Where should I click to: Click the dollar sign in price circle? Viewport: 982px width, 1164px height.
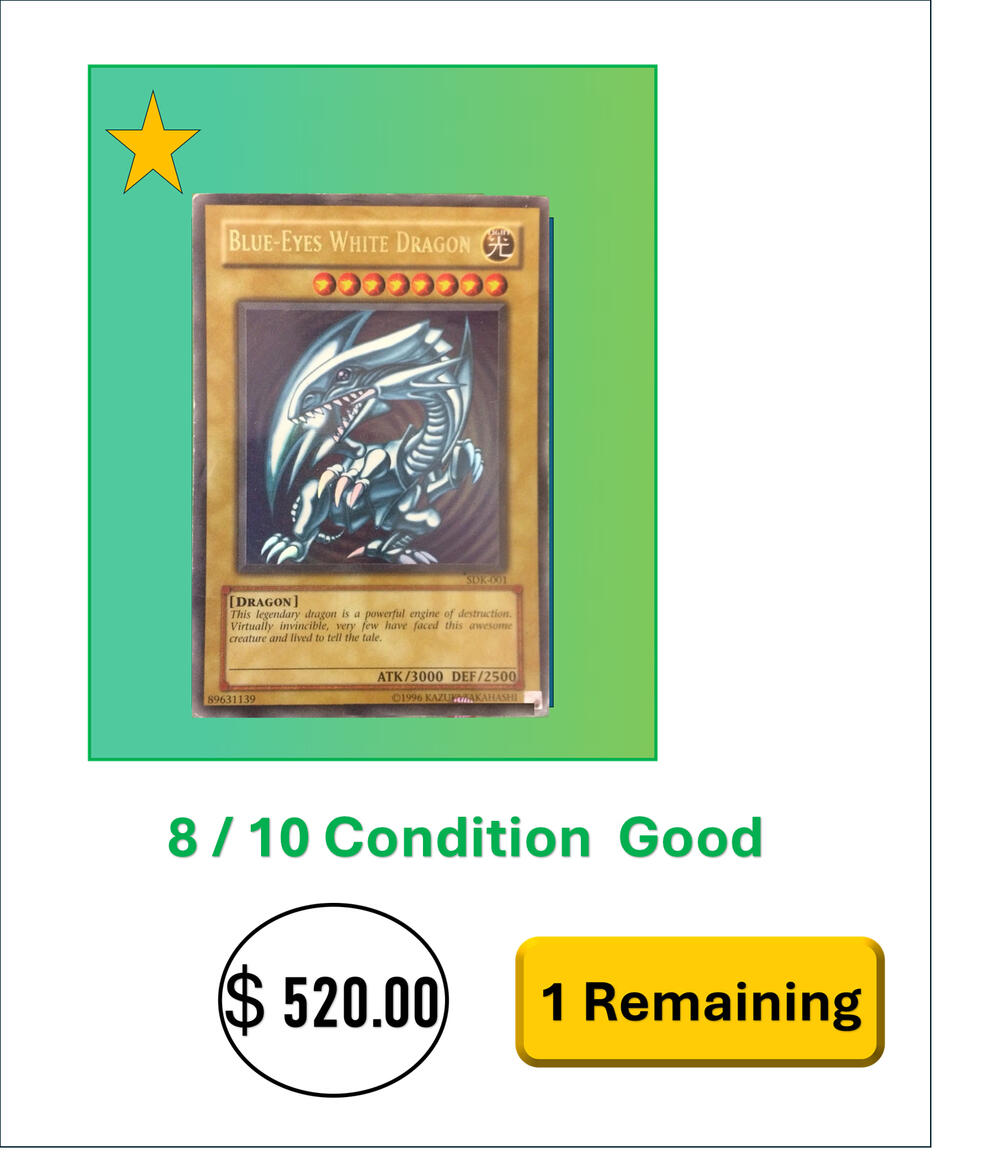pos(244,1000)
